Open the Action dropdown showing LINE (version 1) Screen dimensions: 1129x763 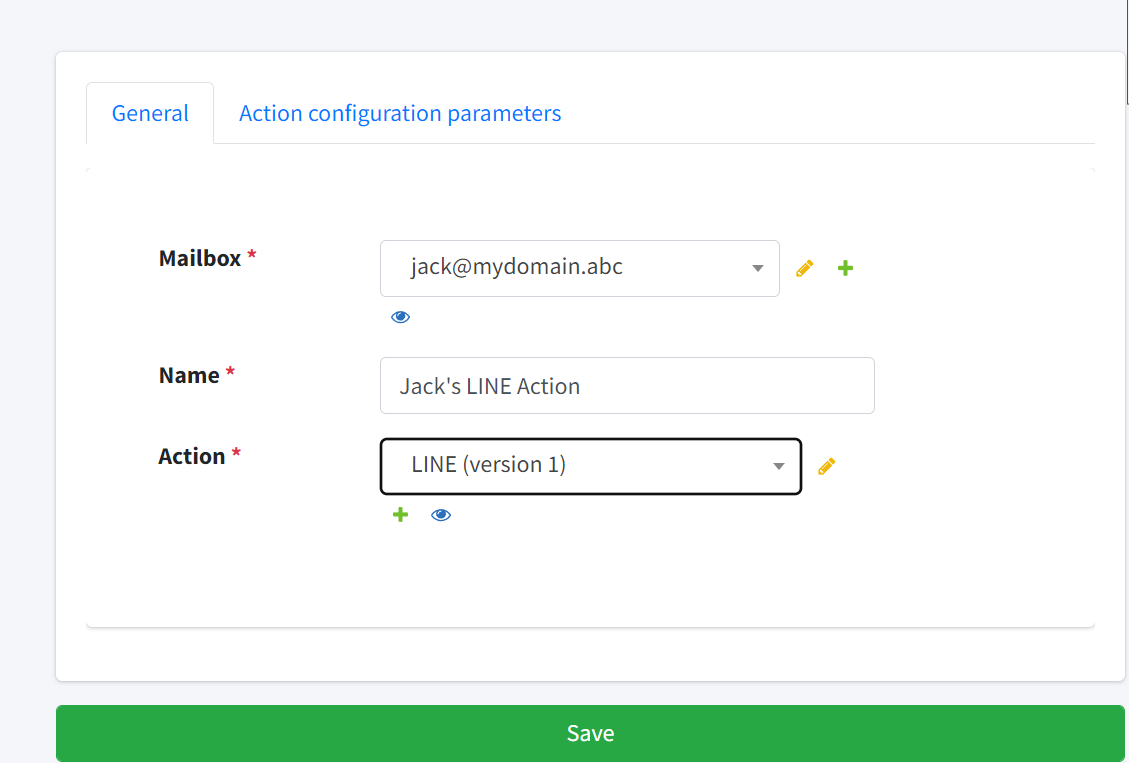click(590, 466)
